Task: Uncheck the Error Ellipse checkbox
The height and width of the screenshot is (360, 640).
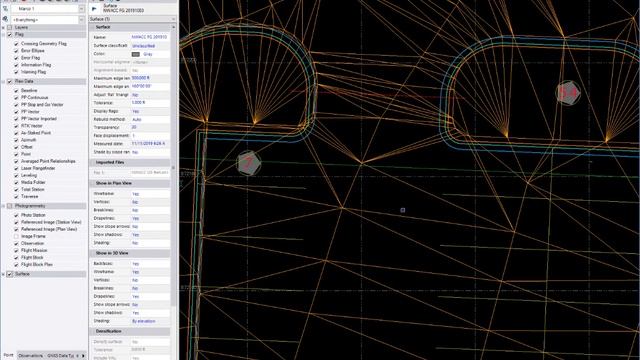Action: coord(16,51)
